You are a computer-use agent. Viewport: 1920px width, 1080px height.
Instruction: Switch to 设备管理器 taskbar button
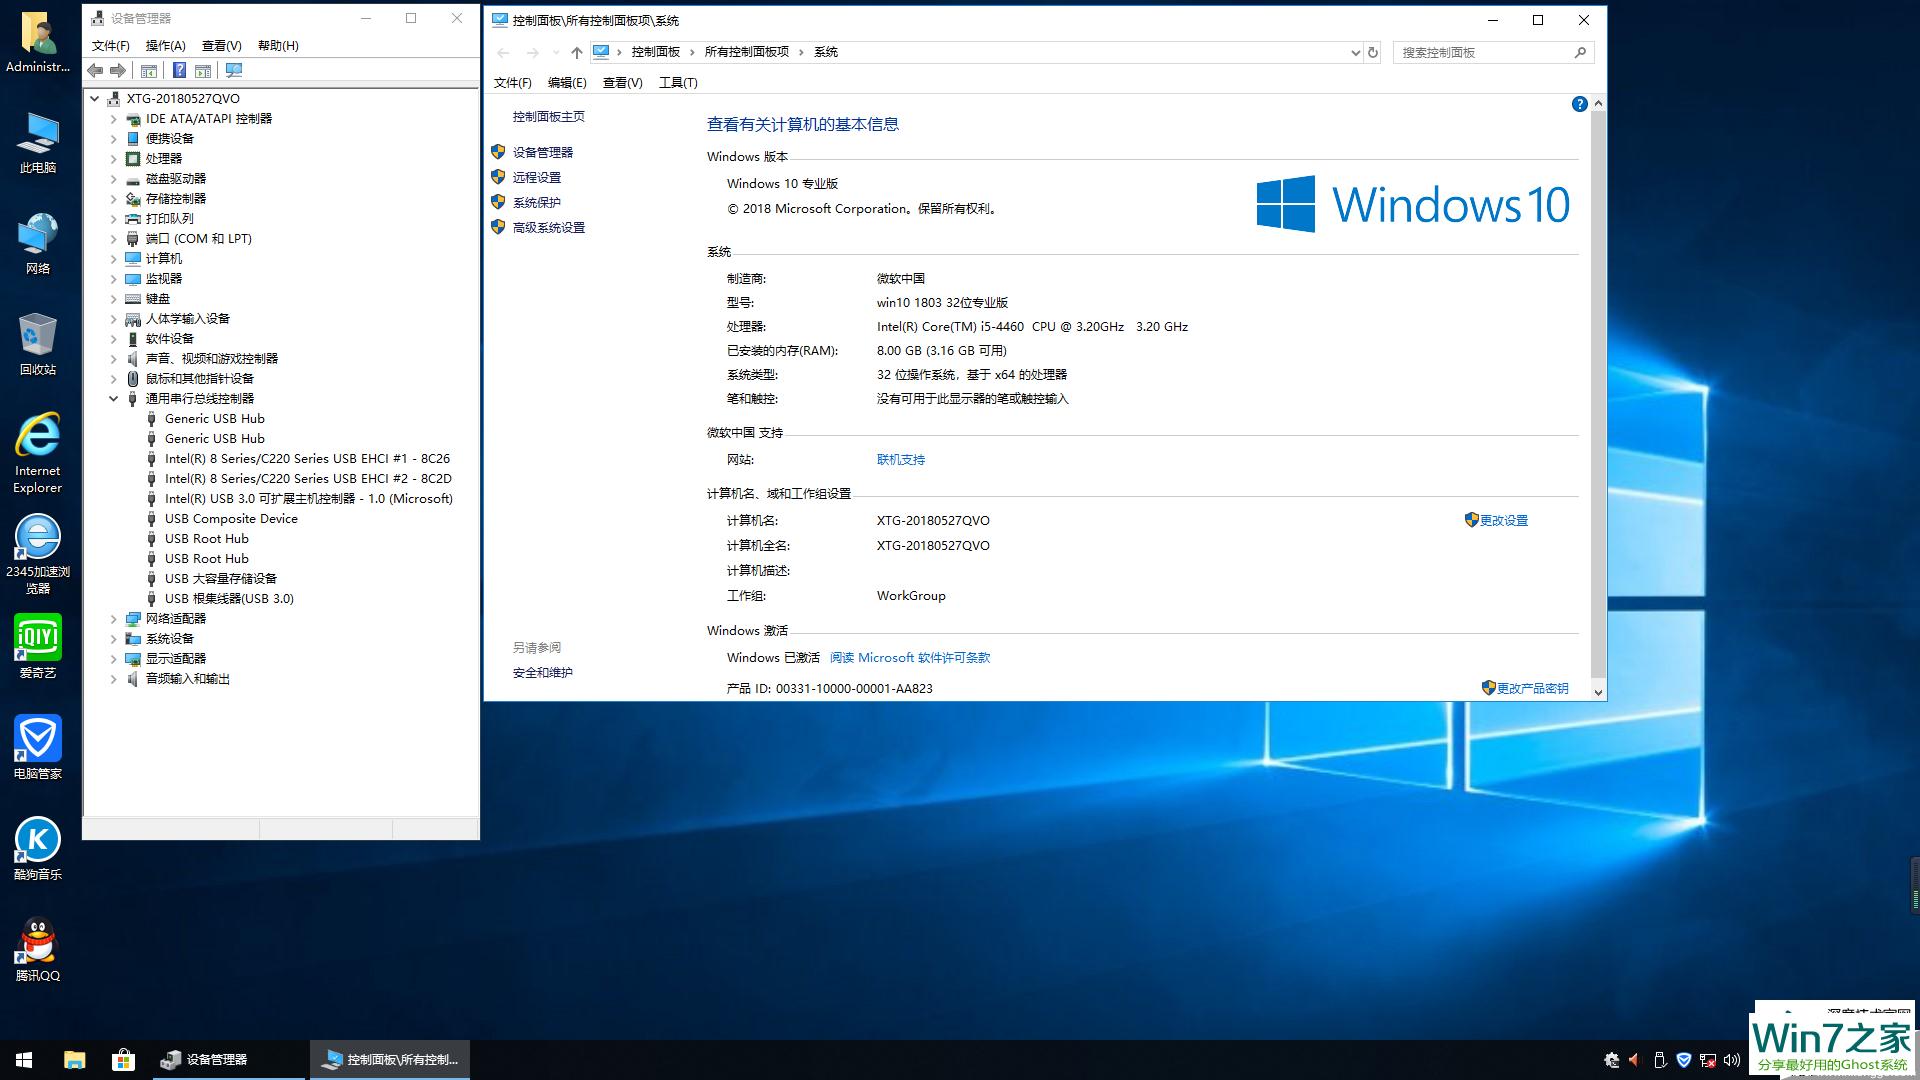pyautogui.click(x=229, y=1060)
